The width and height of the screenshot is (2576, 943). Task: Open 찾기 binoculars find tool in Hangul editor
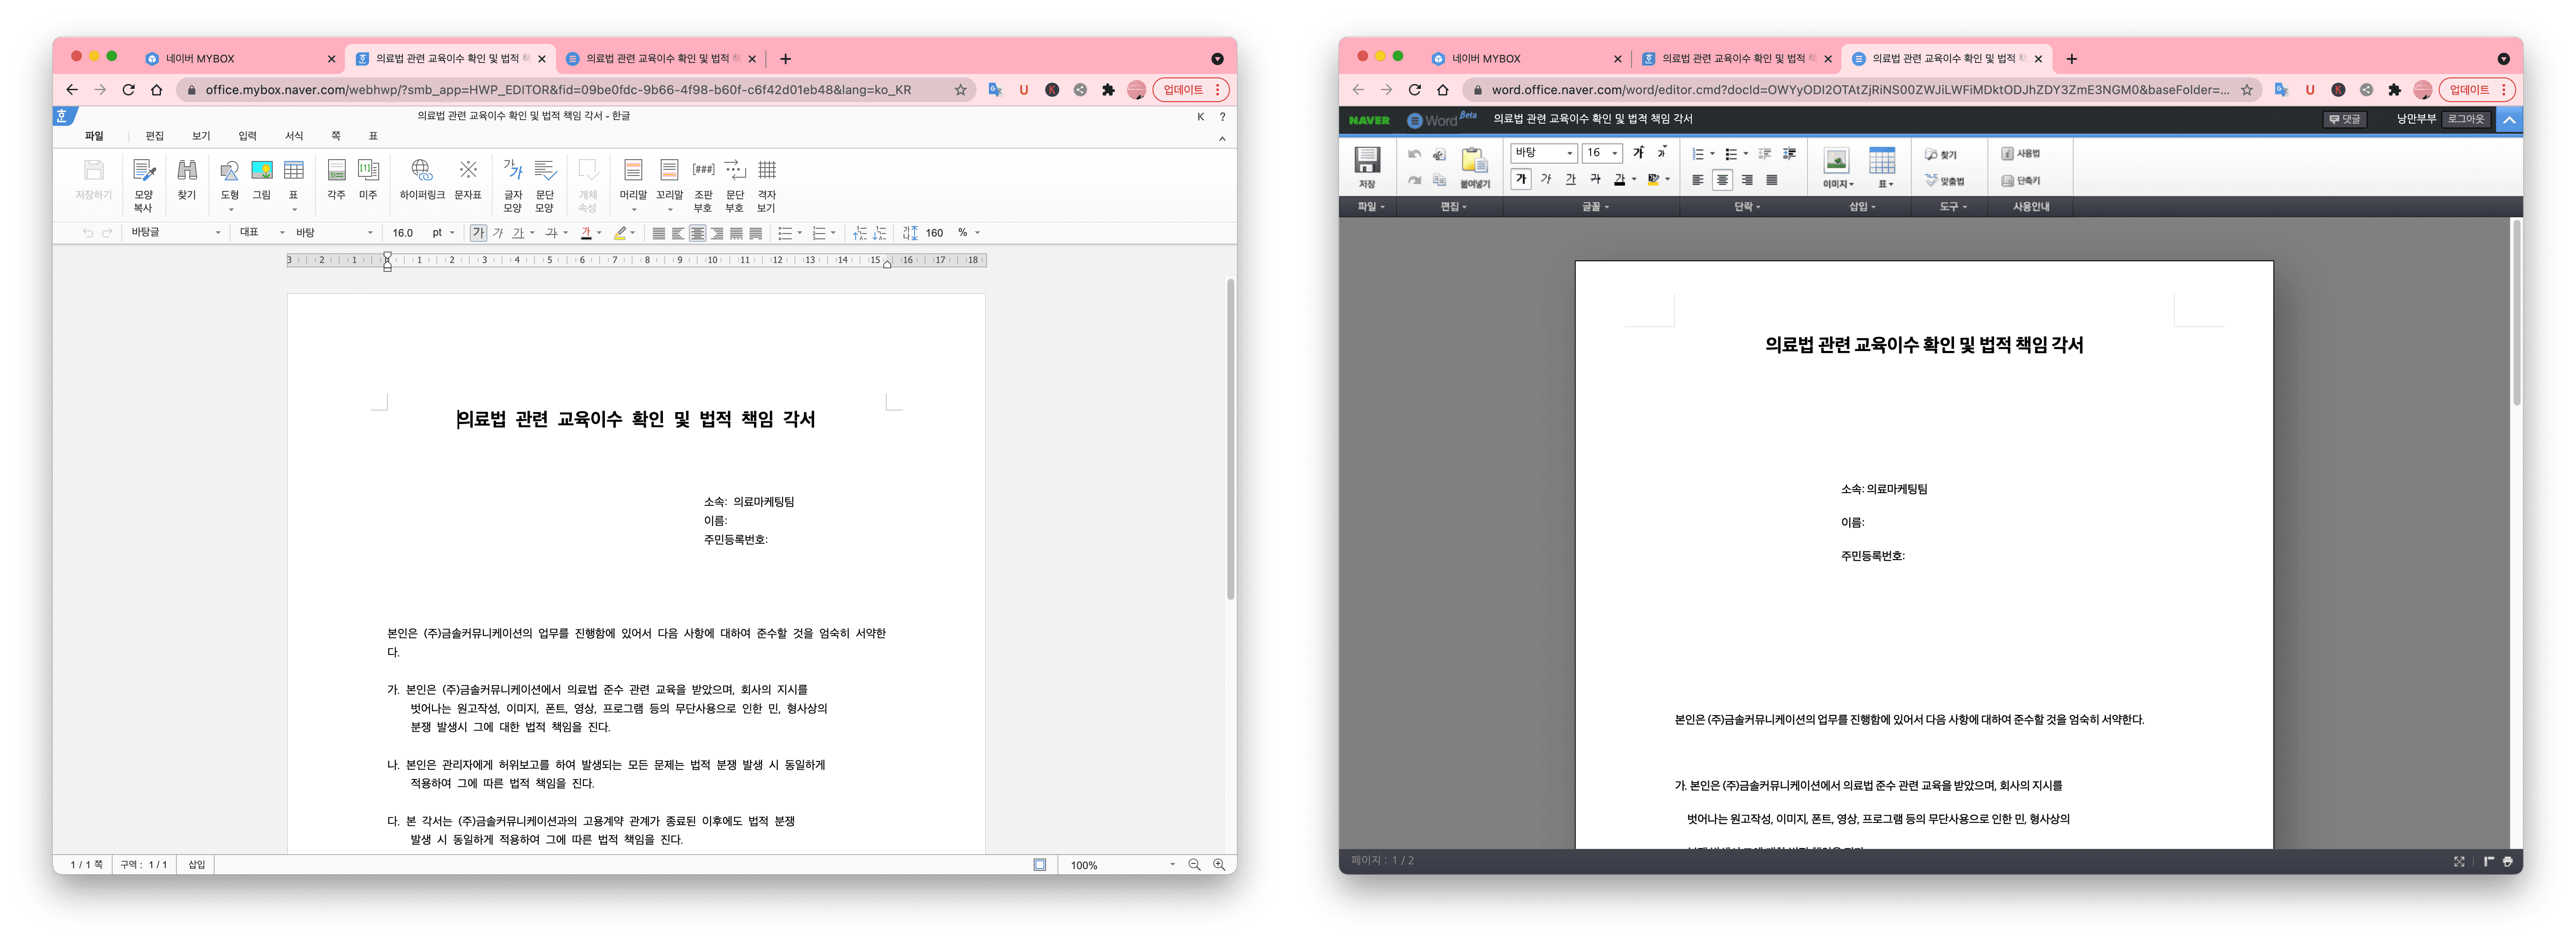tap(187, 179)
